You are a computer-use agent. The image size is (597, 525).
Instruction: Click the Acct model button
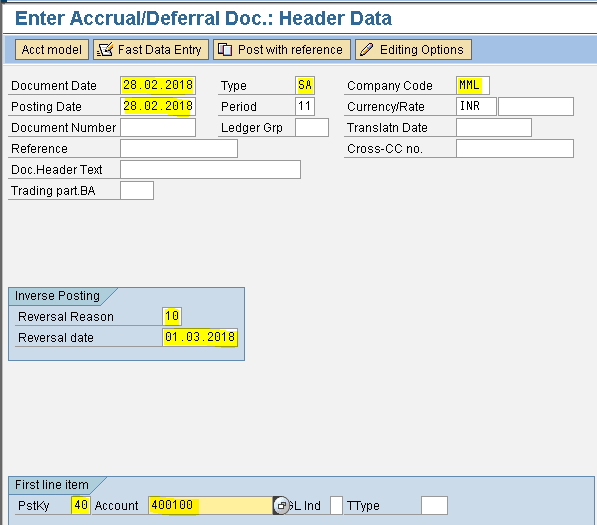point(52,49)
